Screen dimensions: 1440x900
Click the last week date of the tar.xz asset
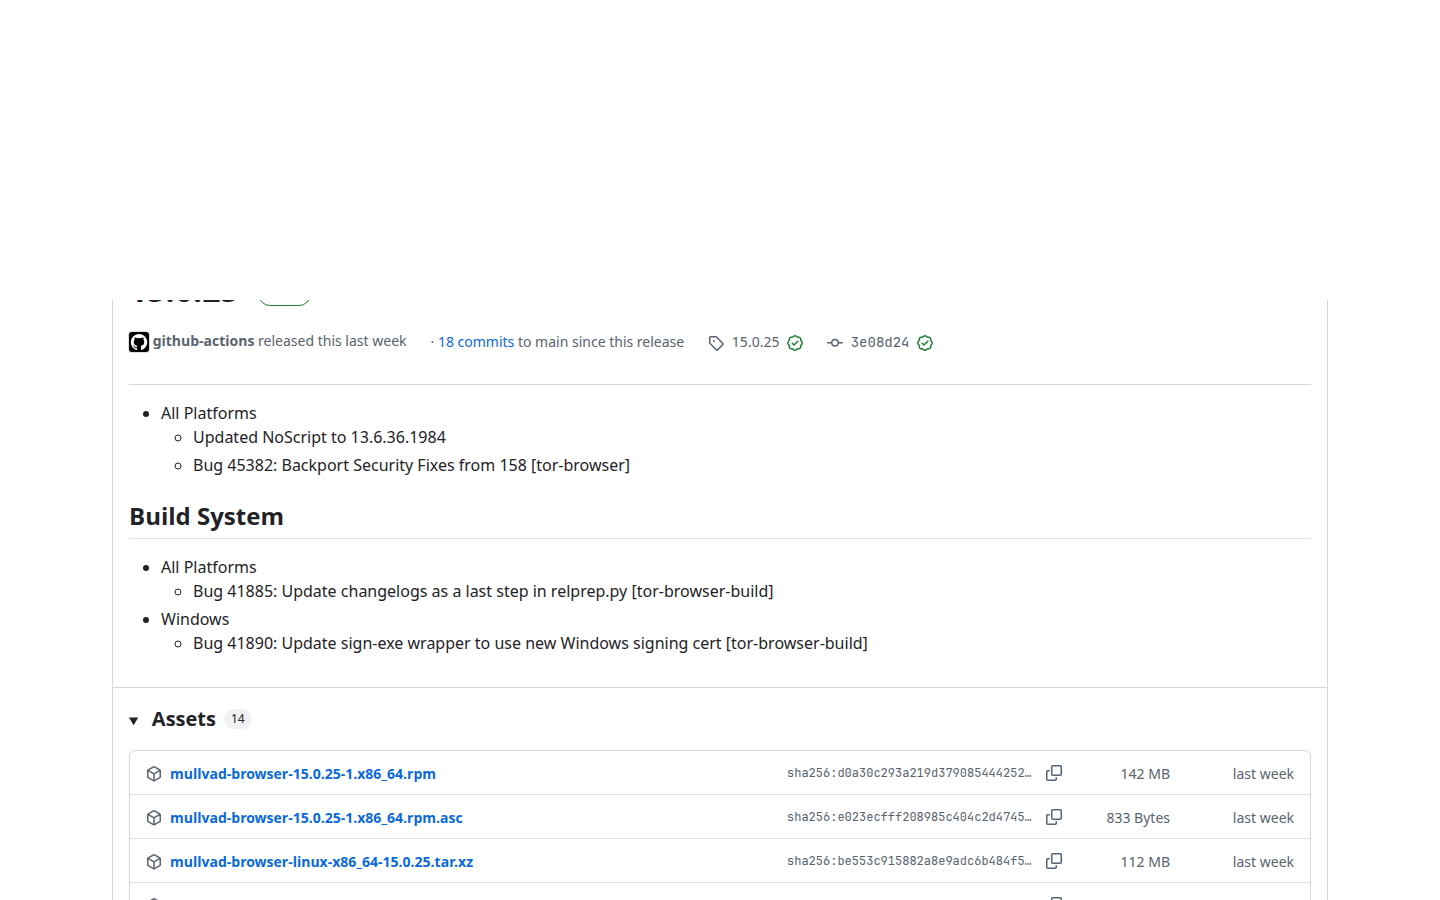[1263, 862]
